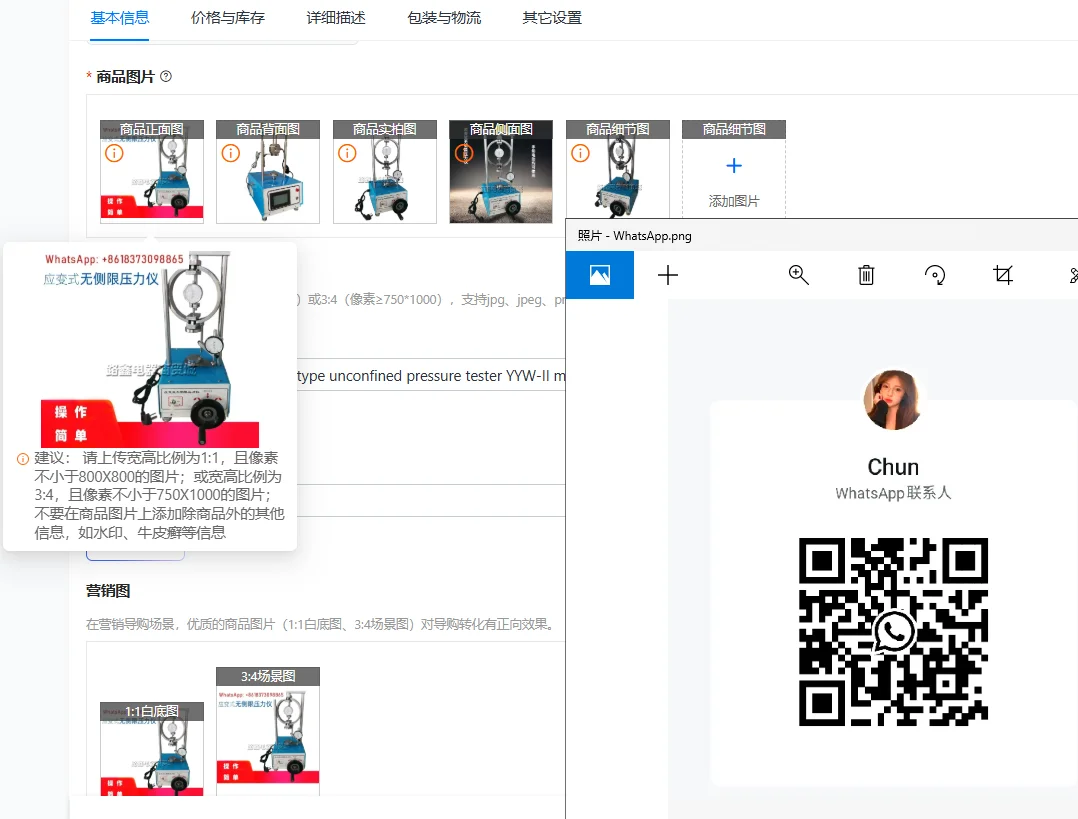Screen dimensions: 1078x819
Task: Select the 商品实拍图 thumbnail
Action: point(385,172)
